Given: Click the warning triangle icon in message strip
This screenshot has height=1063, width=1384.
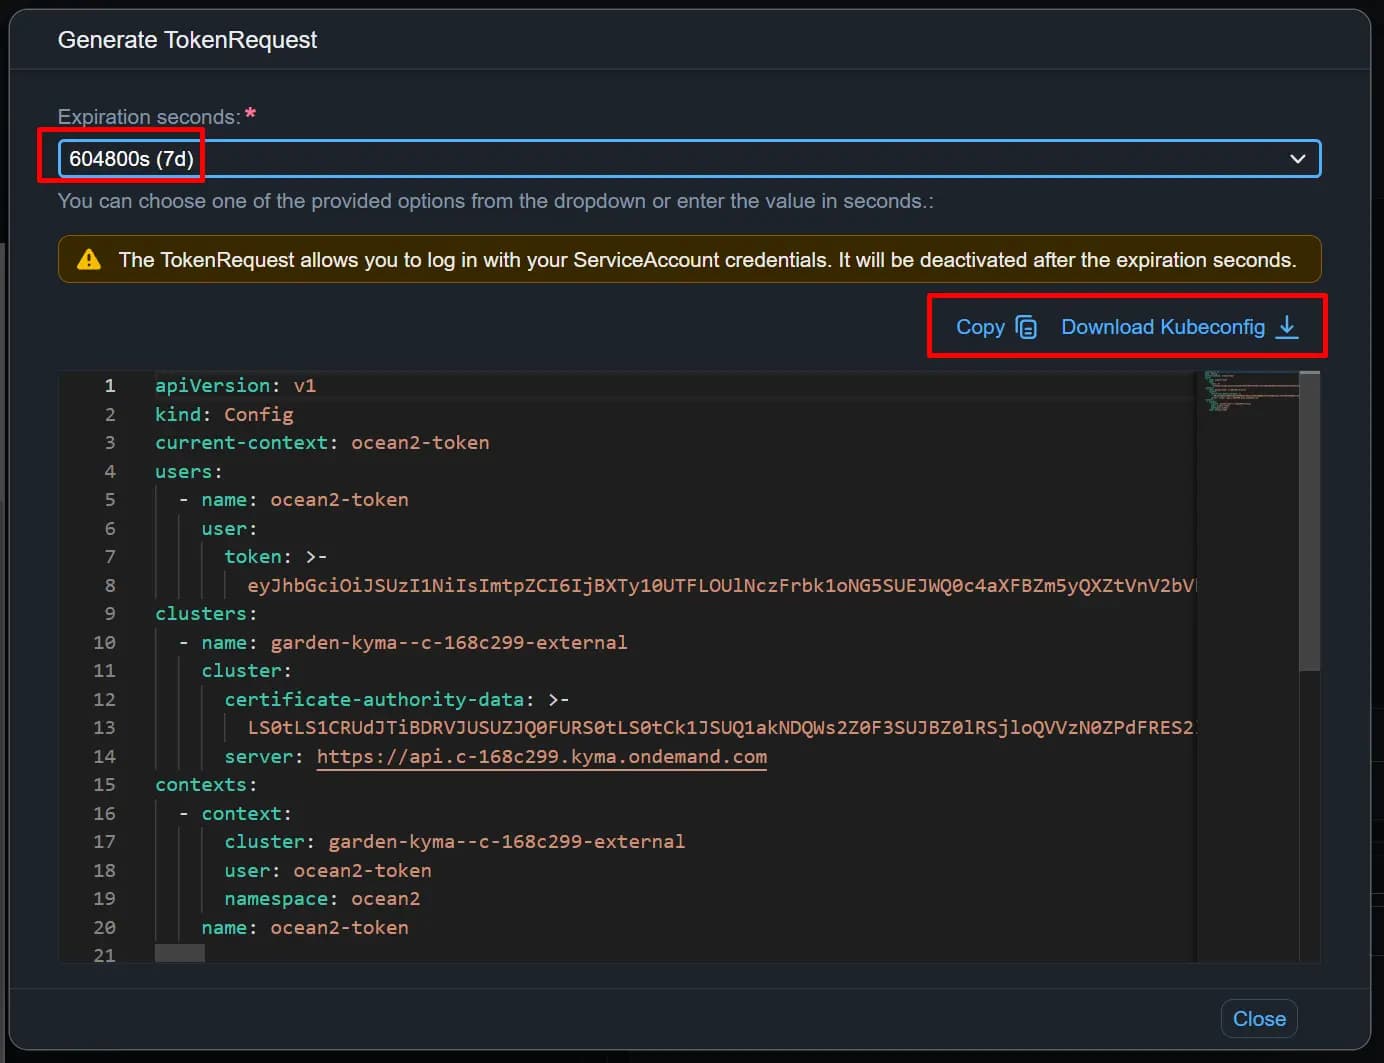Looking at the screenshot, I should pos(89,260).
